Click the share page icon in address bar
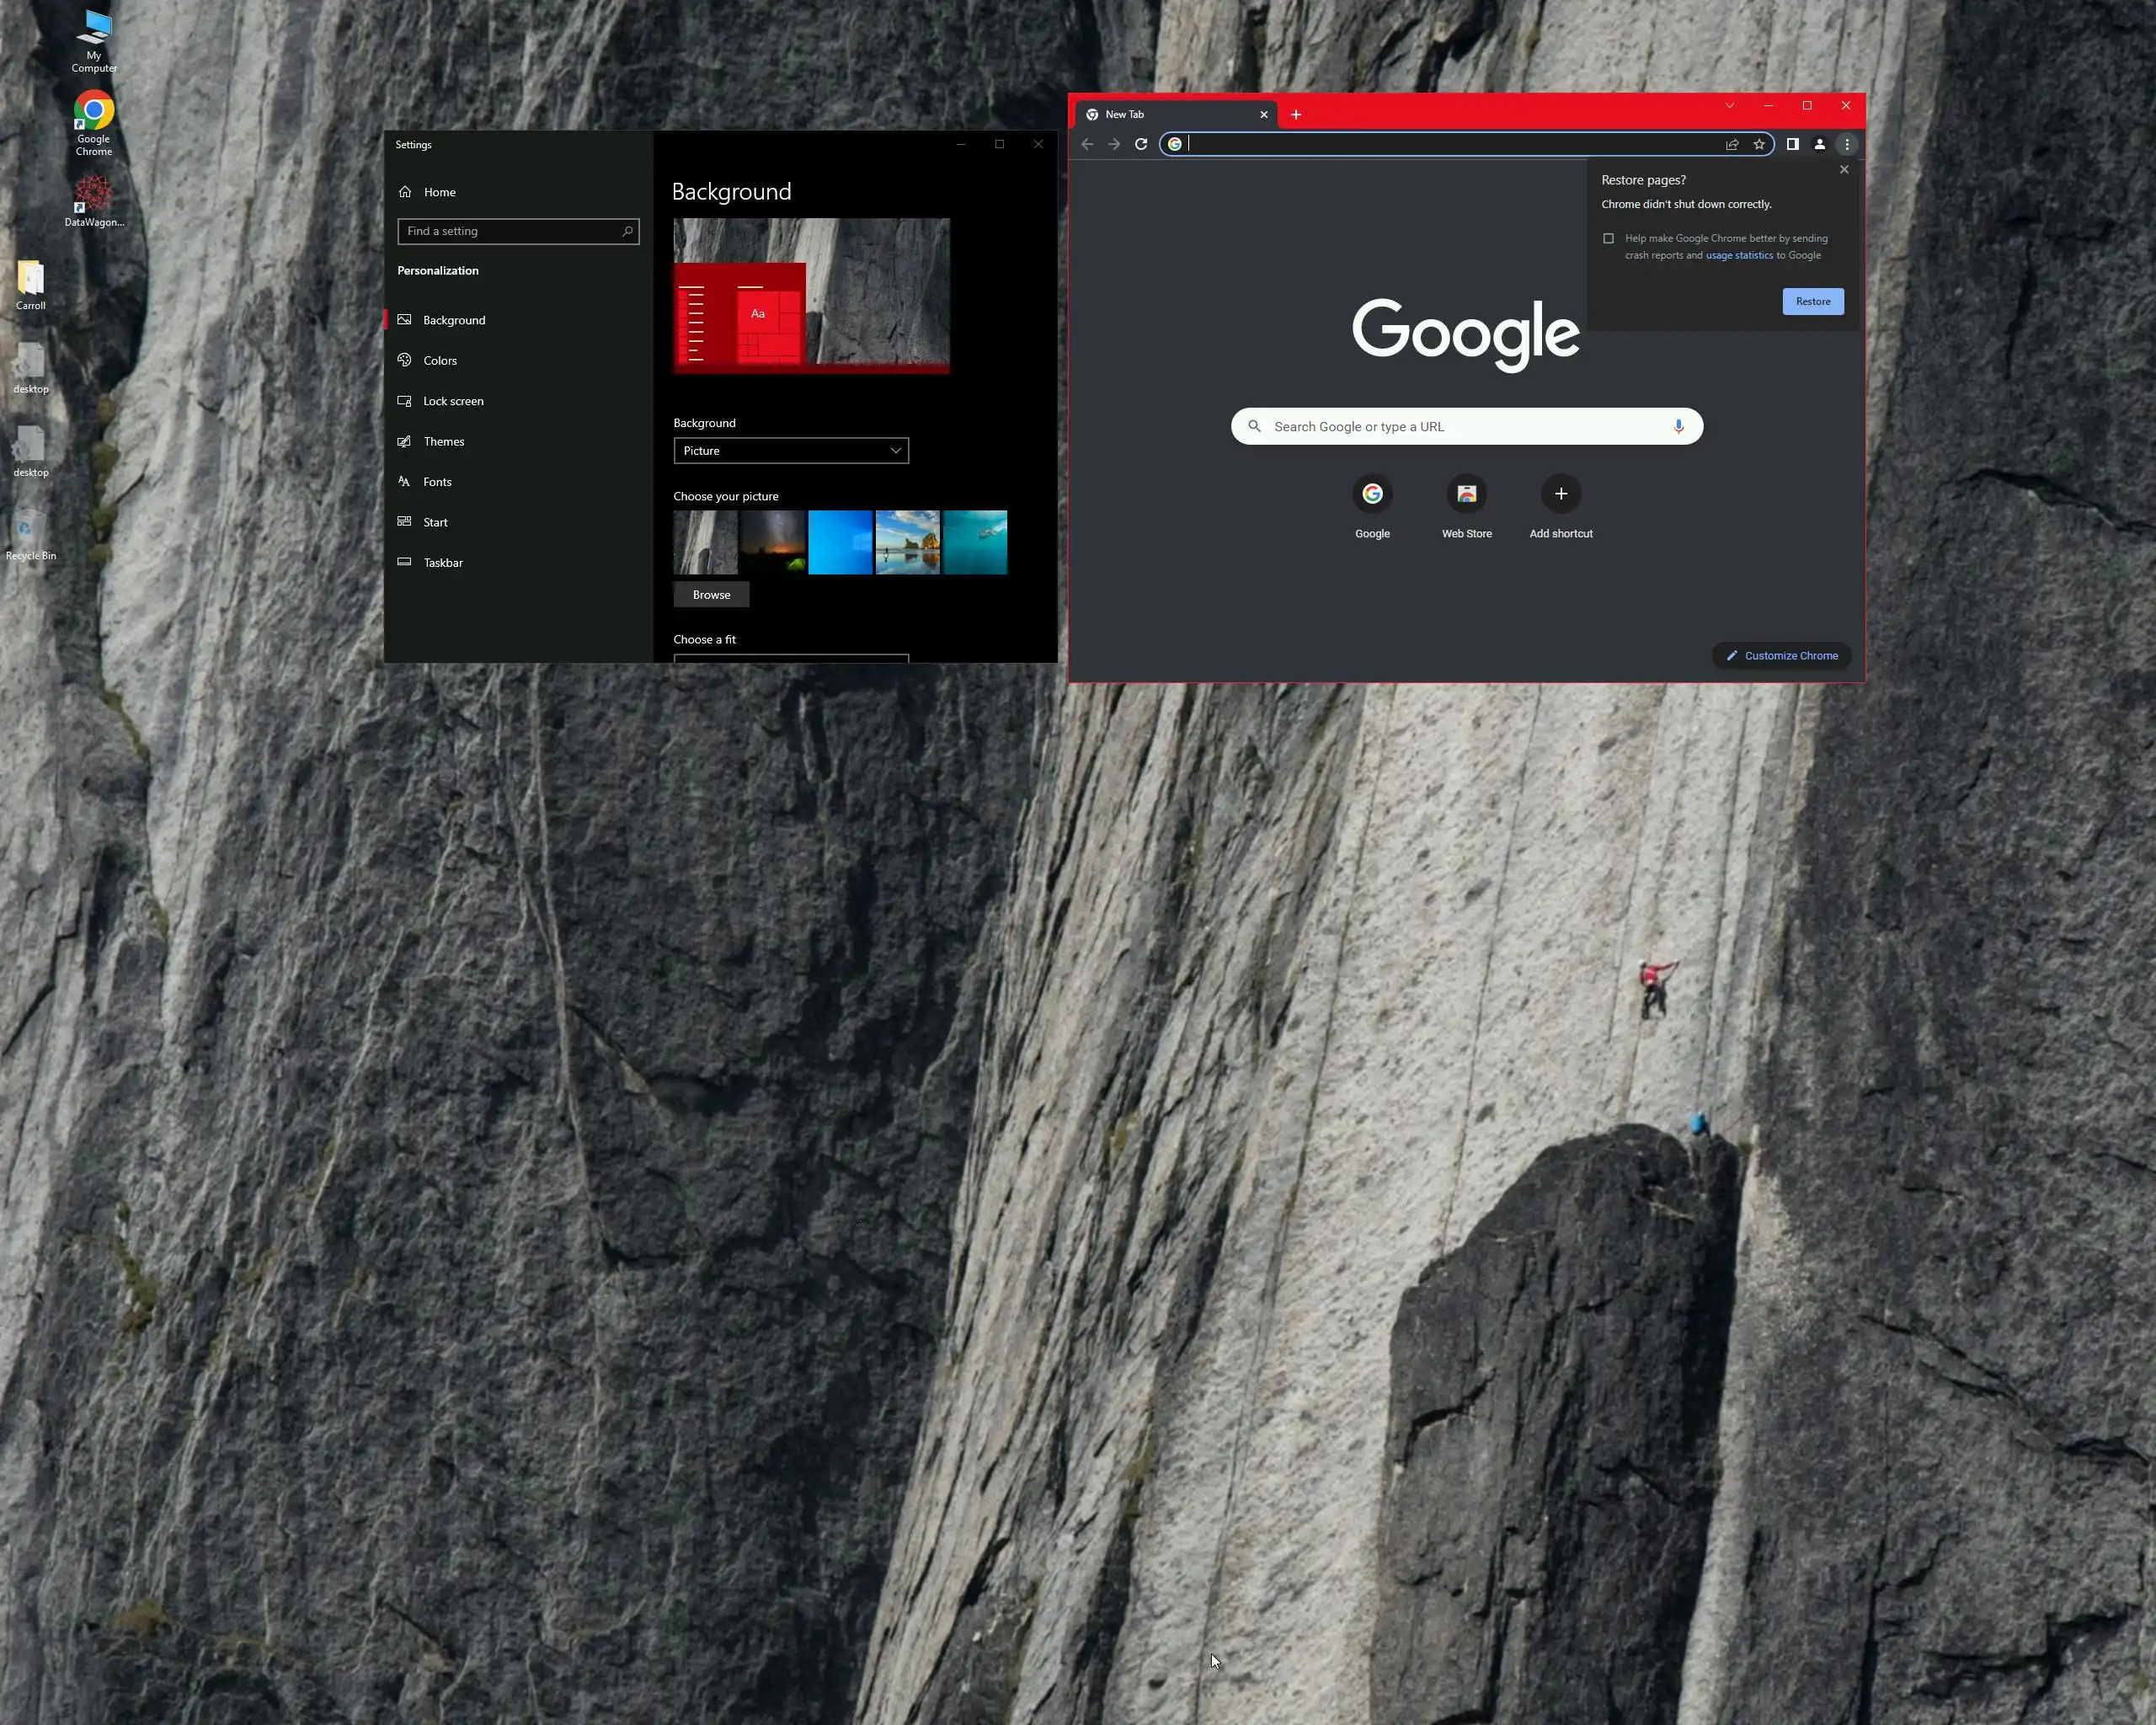This screenshot has width=2156, height=1725. 1732,144
